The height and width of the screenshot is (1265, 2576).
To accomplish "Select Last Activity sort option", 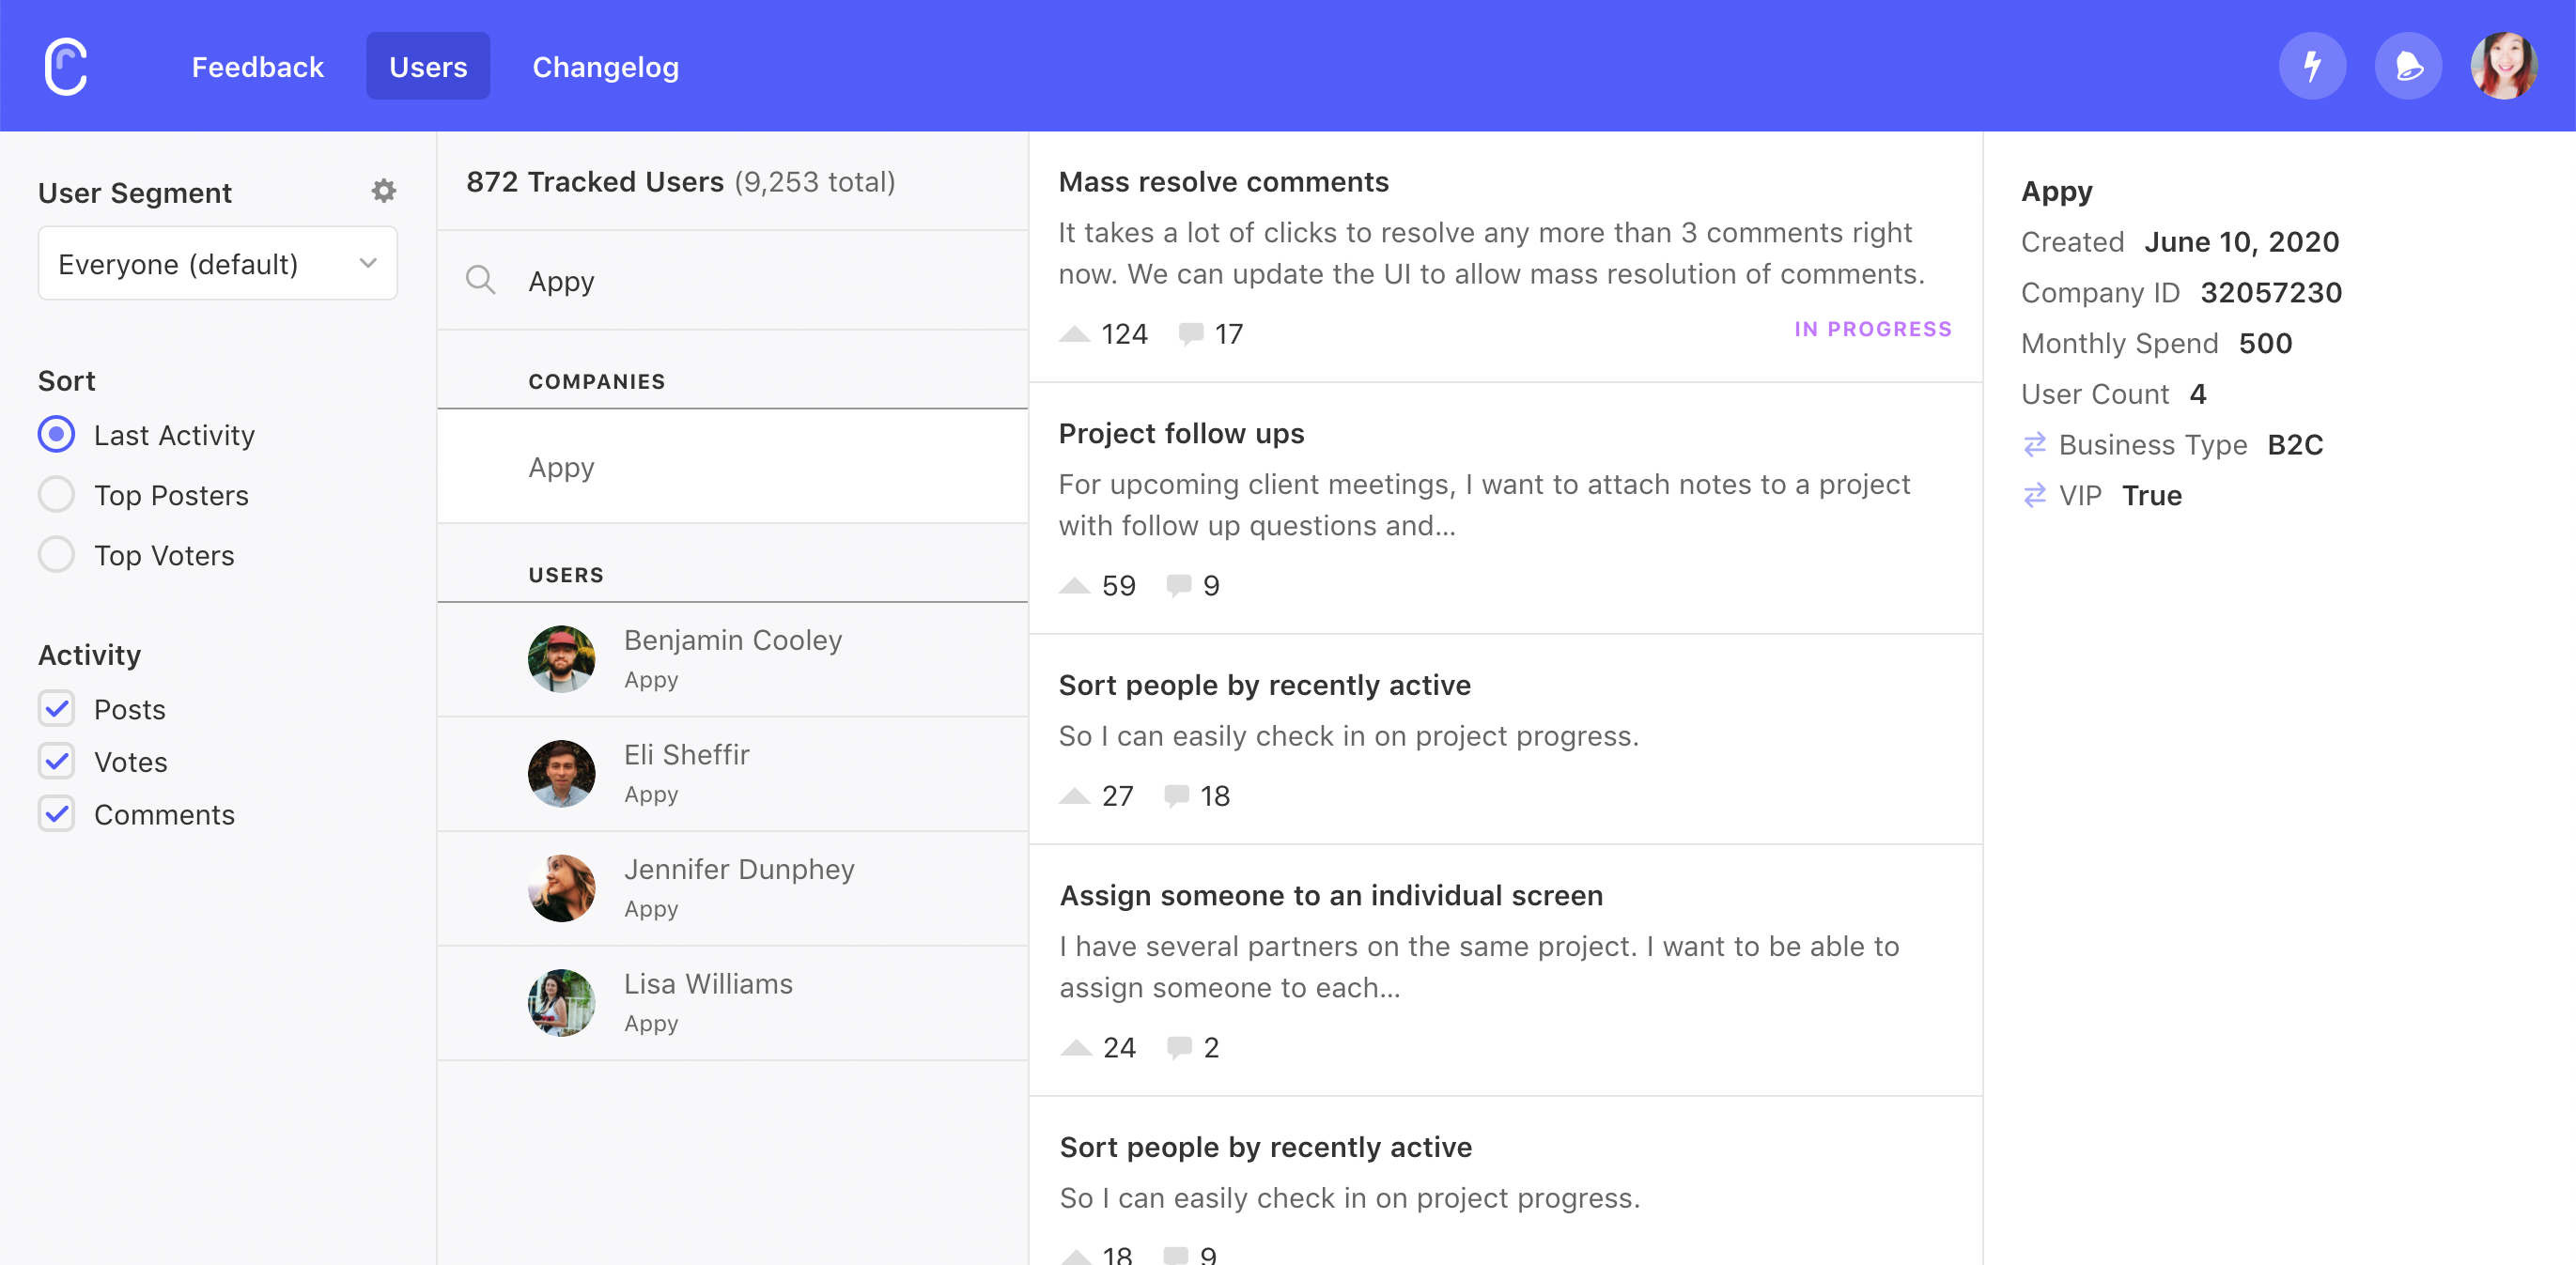I will pos(56,435).
